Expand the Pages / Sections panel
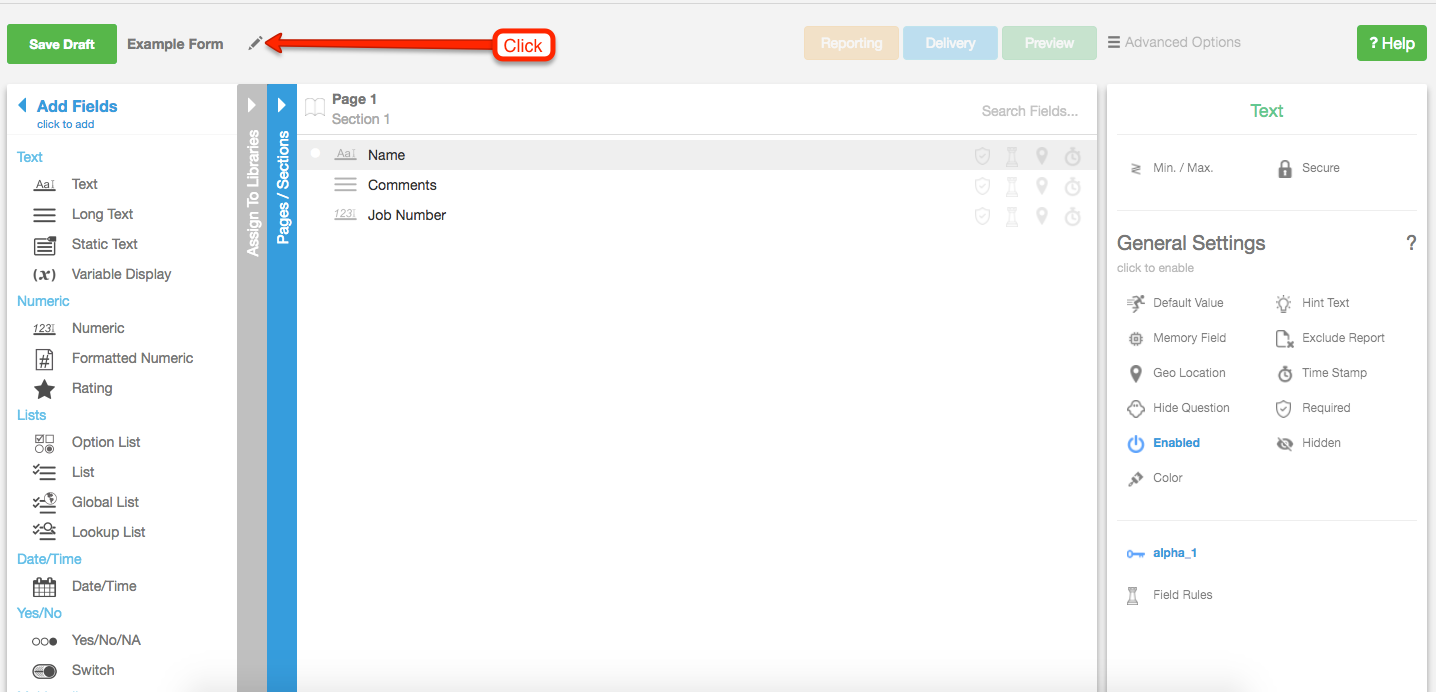 point(282,105)
